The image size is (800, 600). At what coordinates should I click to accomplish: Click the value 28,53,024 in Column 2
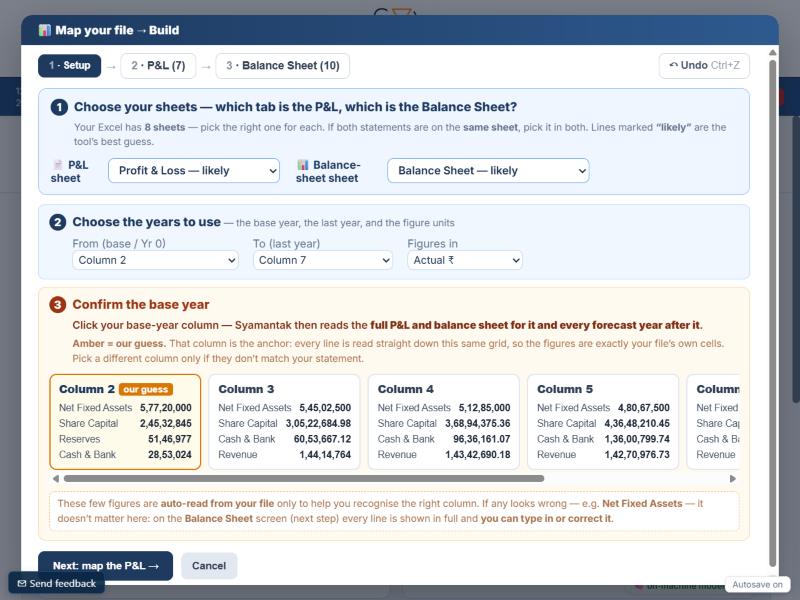tap(170, 455)
